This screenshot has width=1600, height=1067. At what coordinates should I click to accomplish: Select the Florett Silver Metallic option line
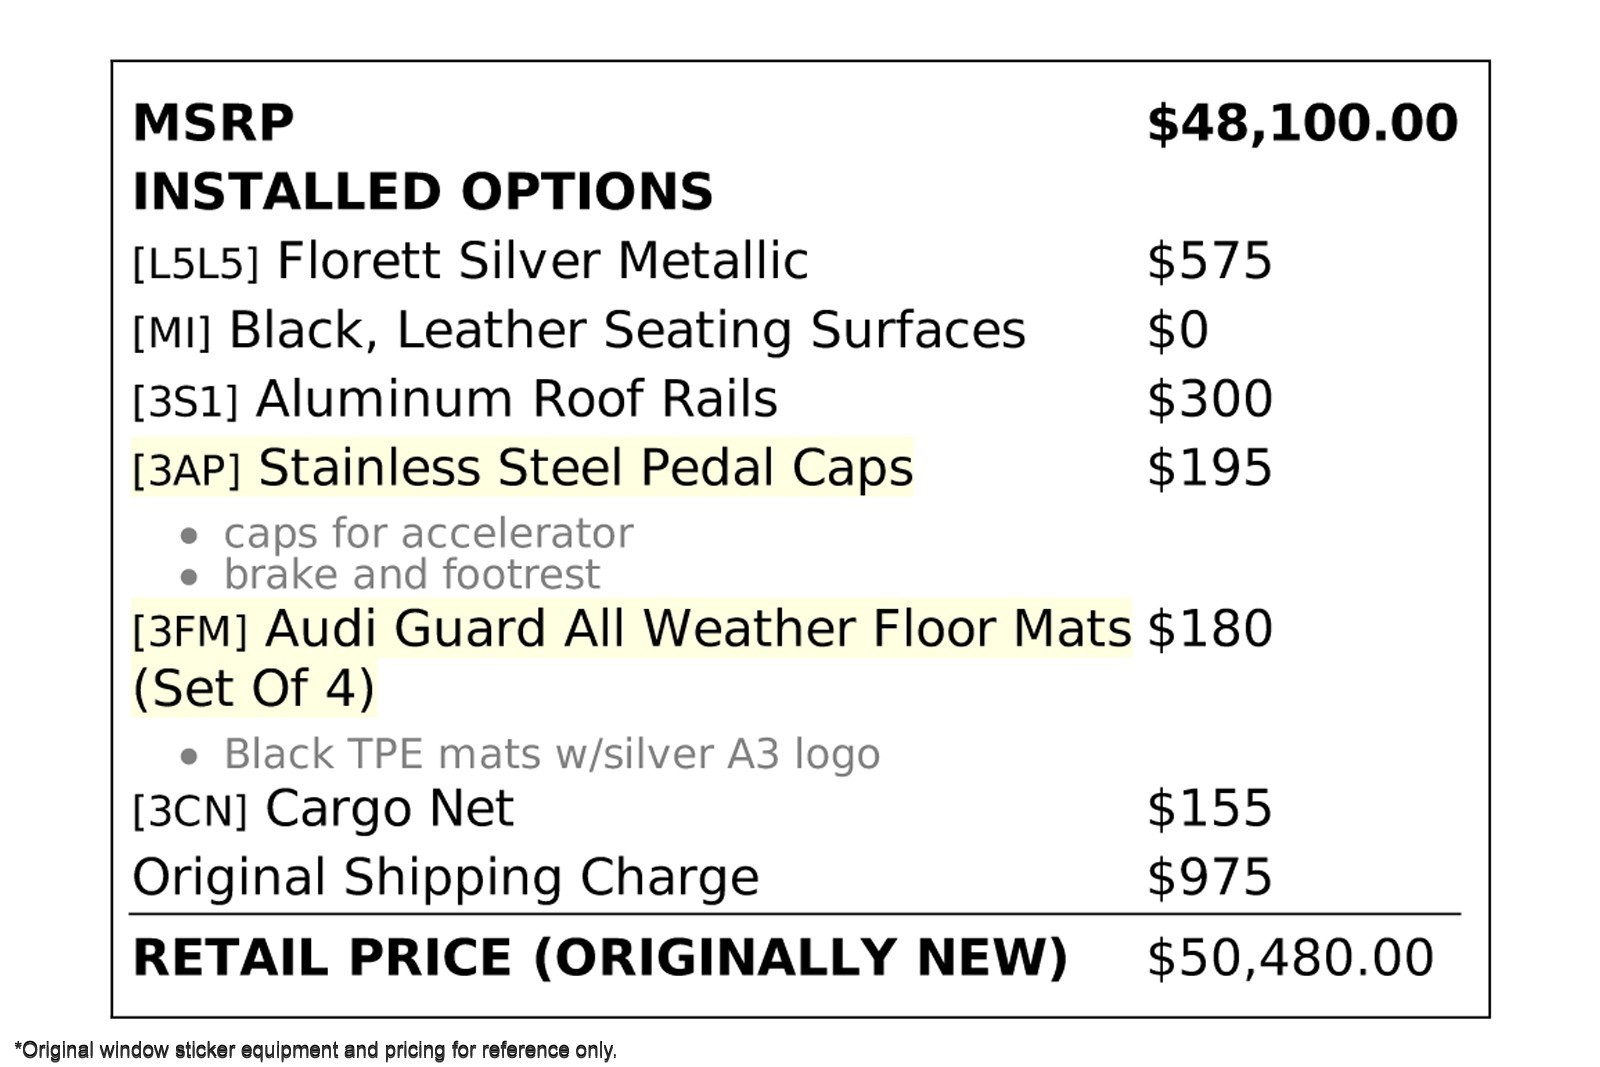tap(470, 261)
